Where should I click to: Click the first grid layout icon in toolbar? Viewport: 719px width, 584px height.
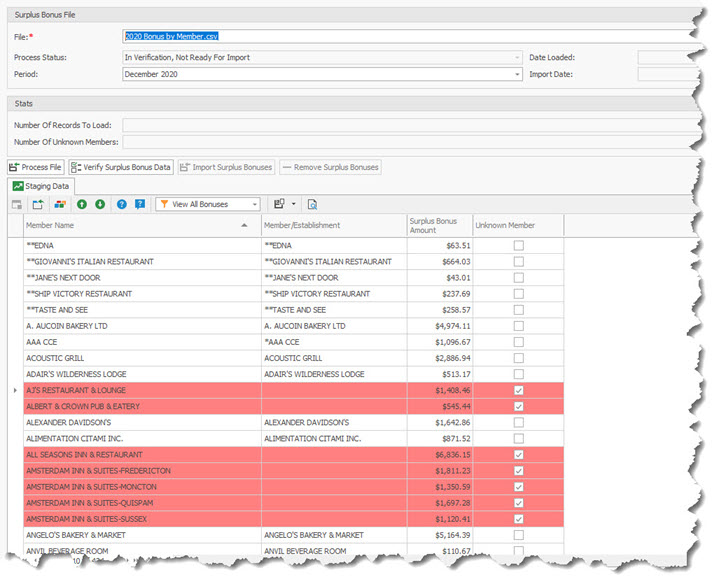pos(17,204)
